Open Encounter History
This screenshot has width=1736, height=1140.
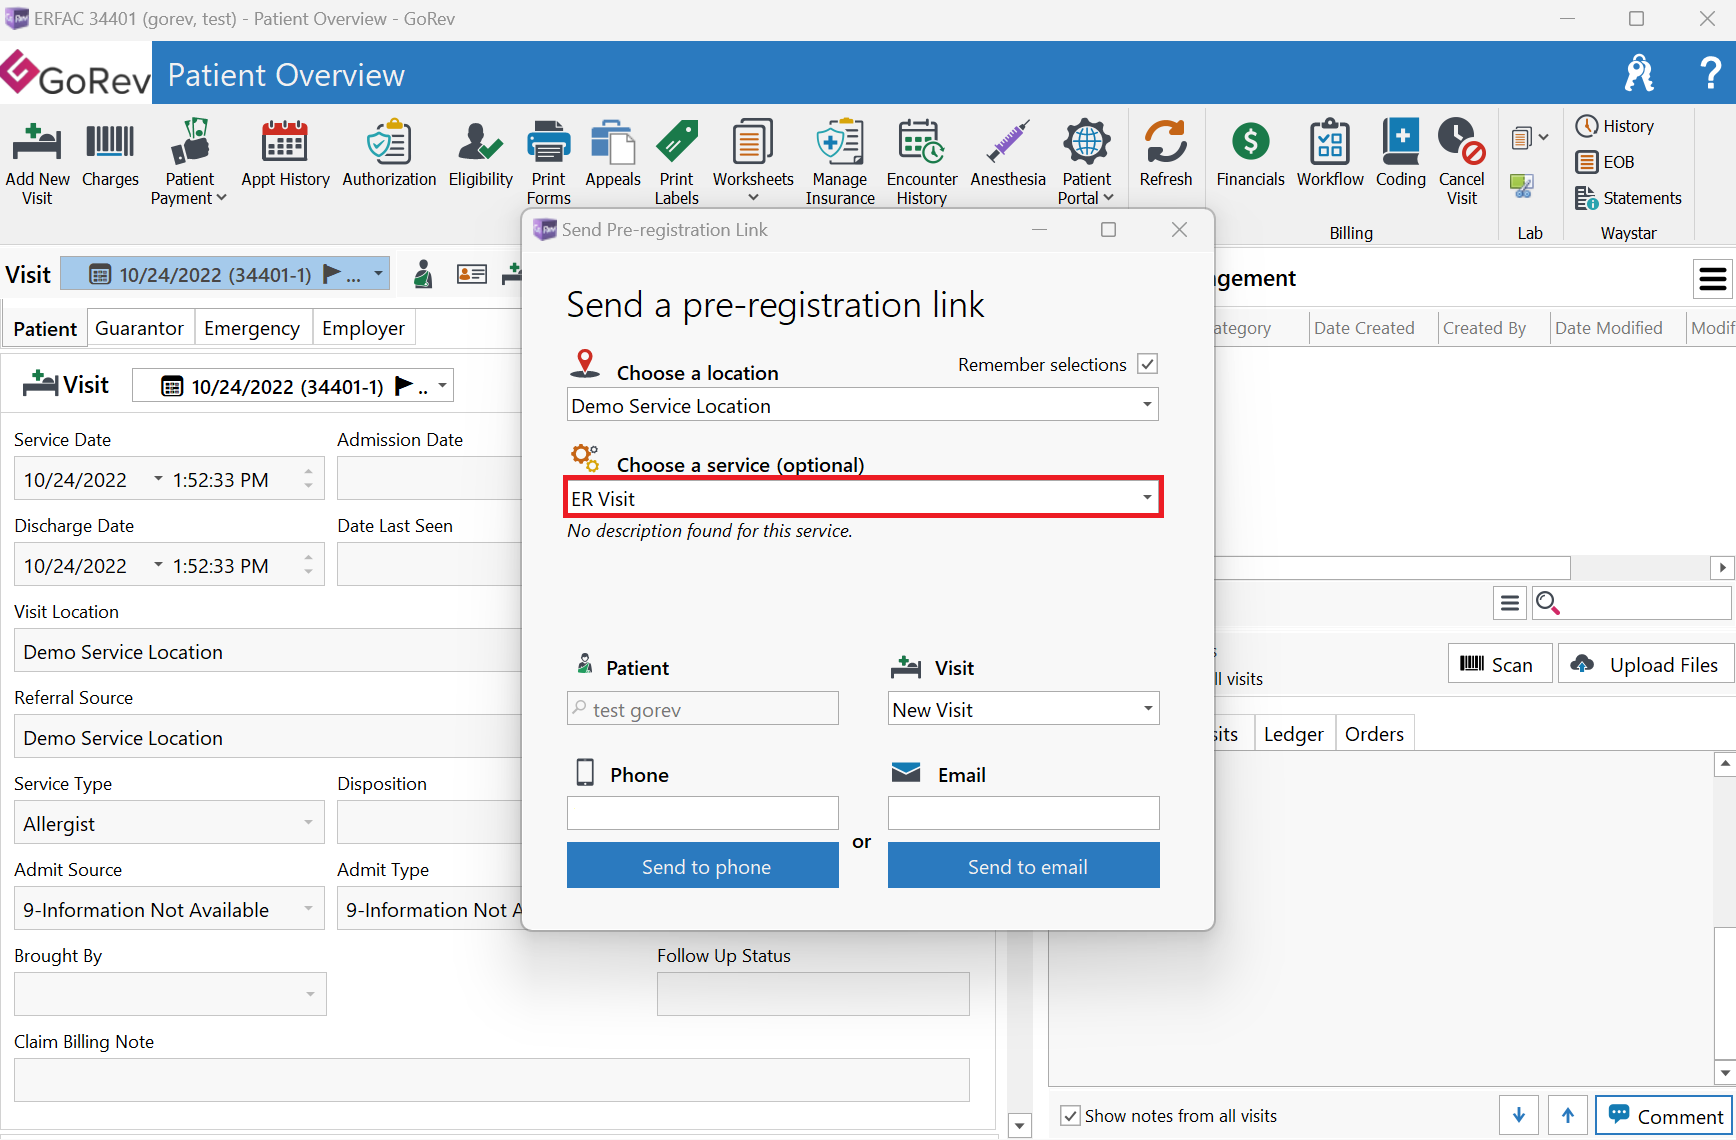[x=922, y=162]
